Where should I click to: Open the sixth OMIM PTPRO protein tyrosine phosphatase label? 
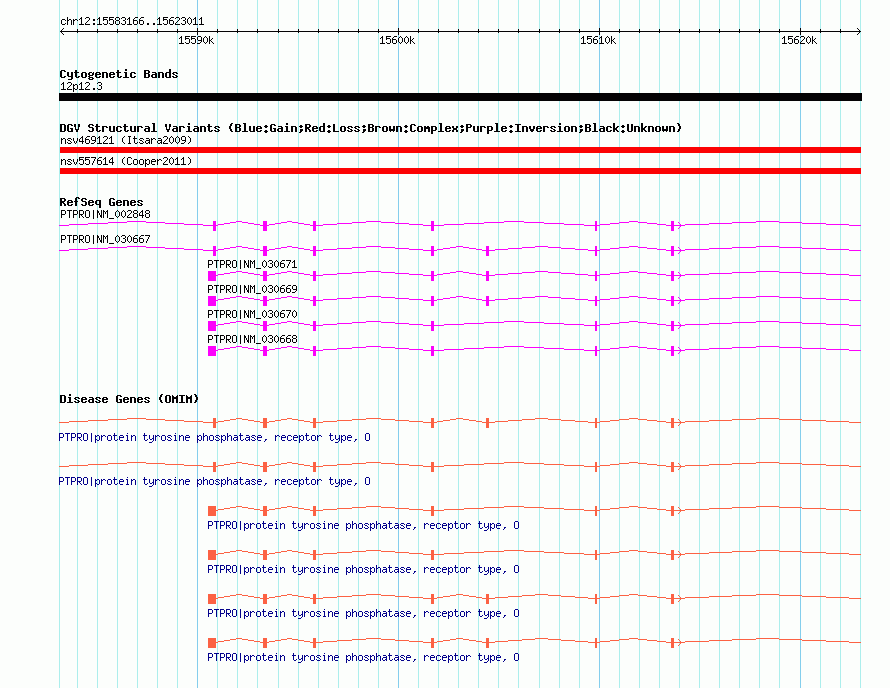point(363,657)
